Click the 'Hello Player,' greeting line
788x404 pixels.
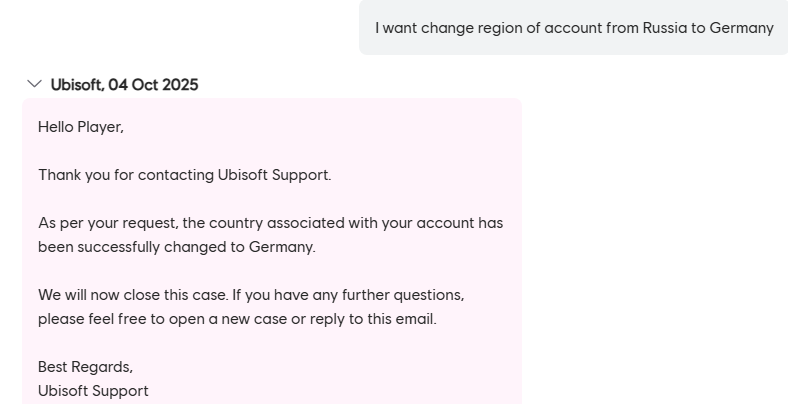pos(80,127)
